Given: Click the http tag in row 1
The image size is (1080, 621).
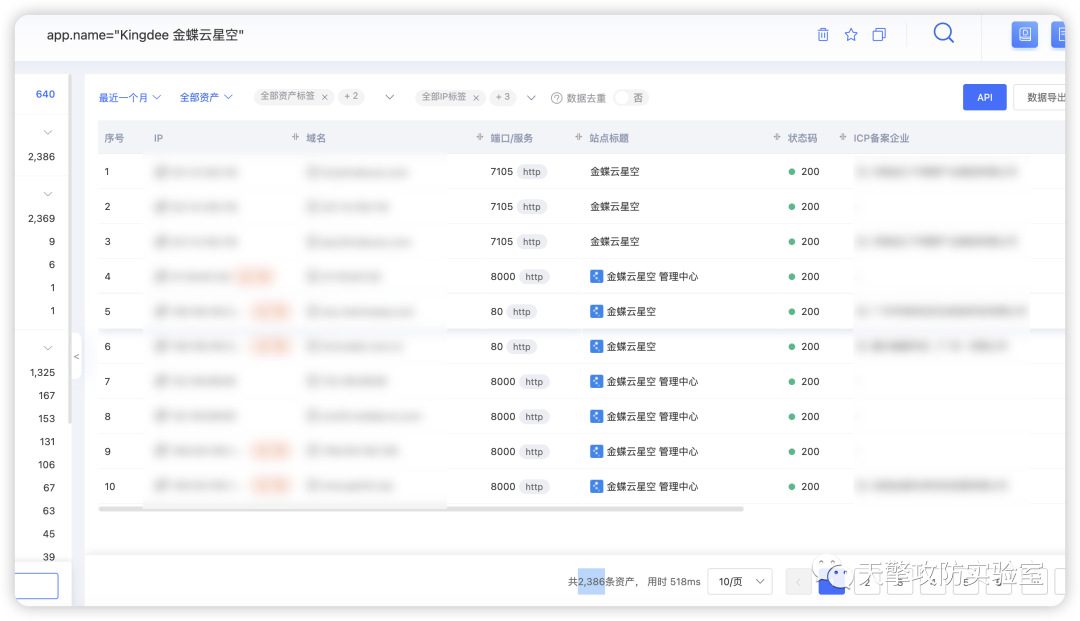Looking at the screenshot, I should (x=532, y=172).
